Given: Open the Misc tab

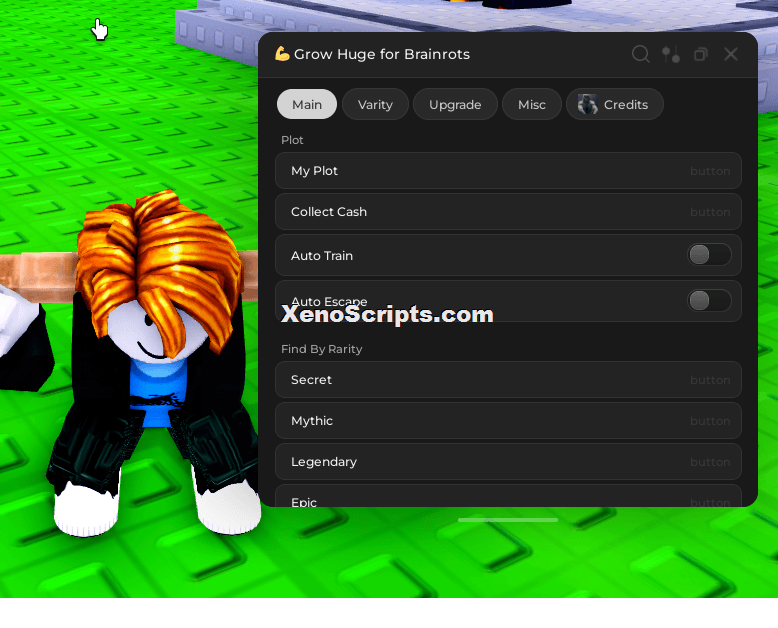Looking at the screenshot, I should tap(532, 104).
